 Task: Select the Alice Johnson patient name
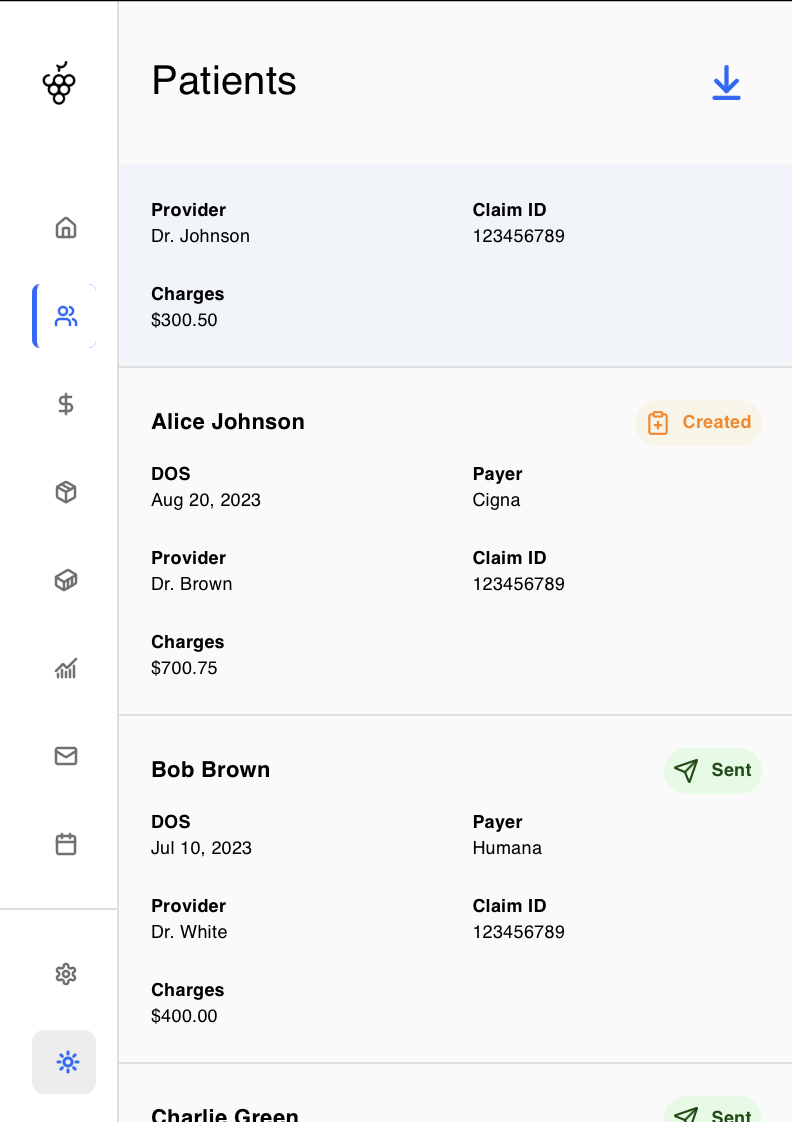click(x=228, y=422)
